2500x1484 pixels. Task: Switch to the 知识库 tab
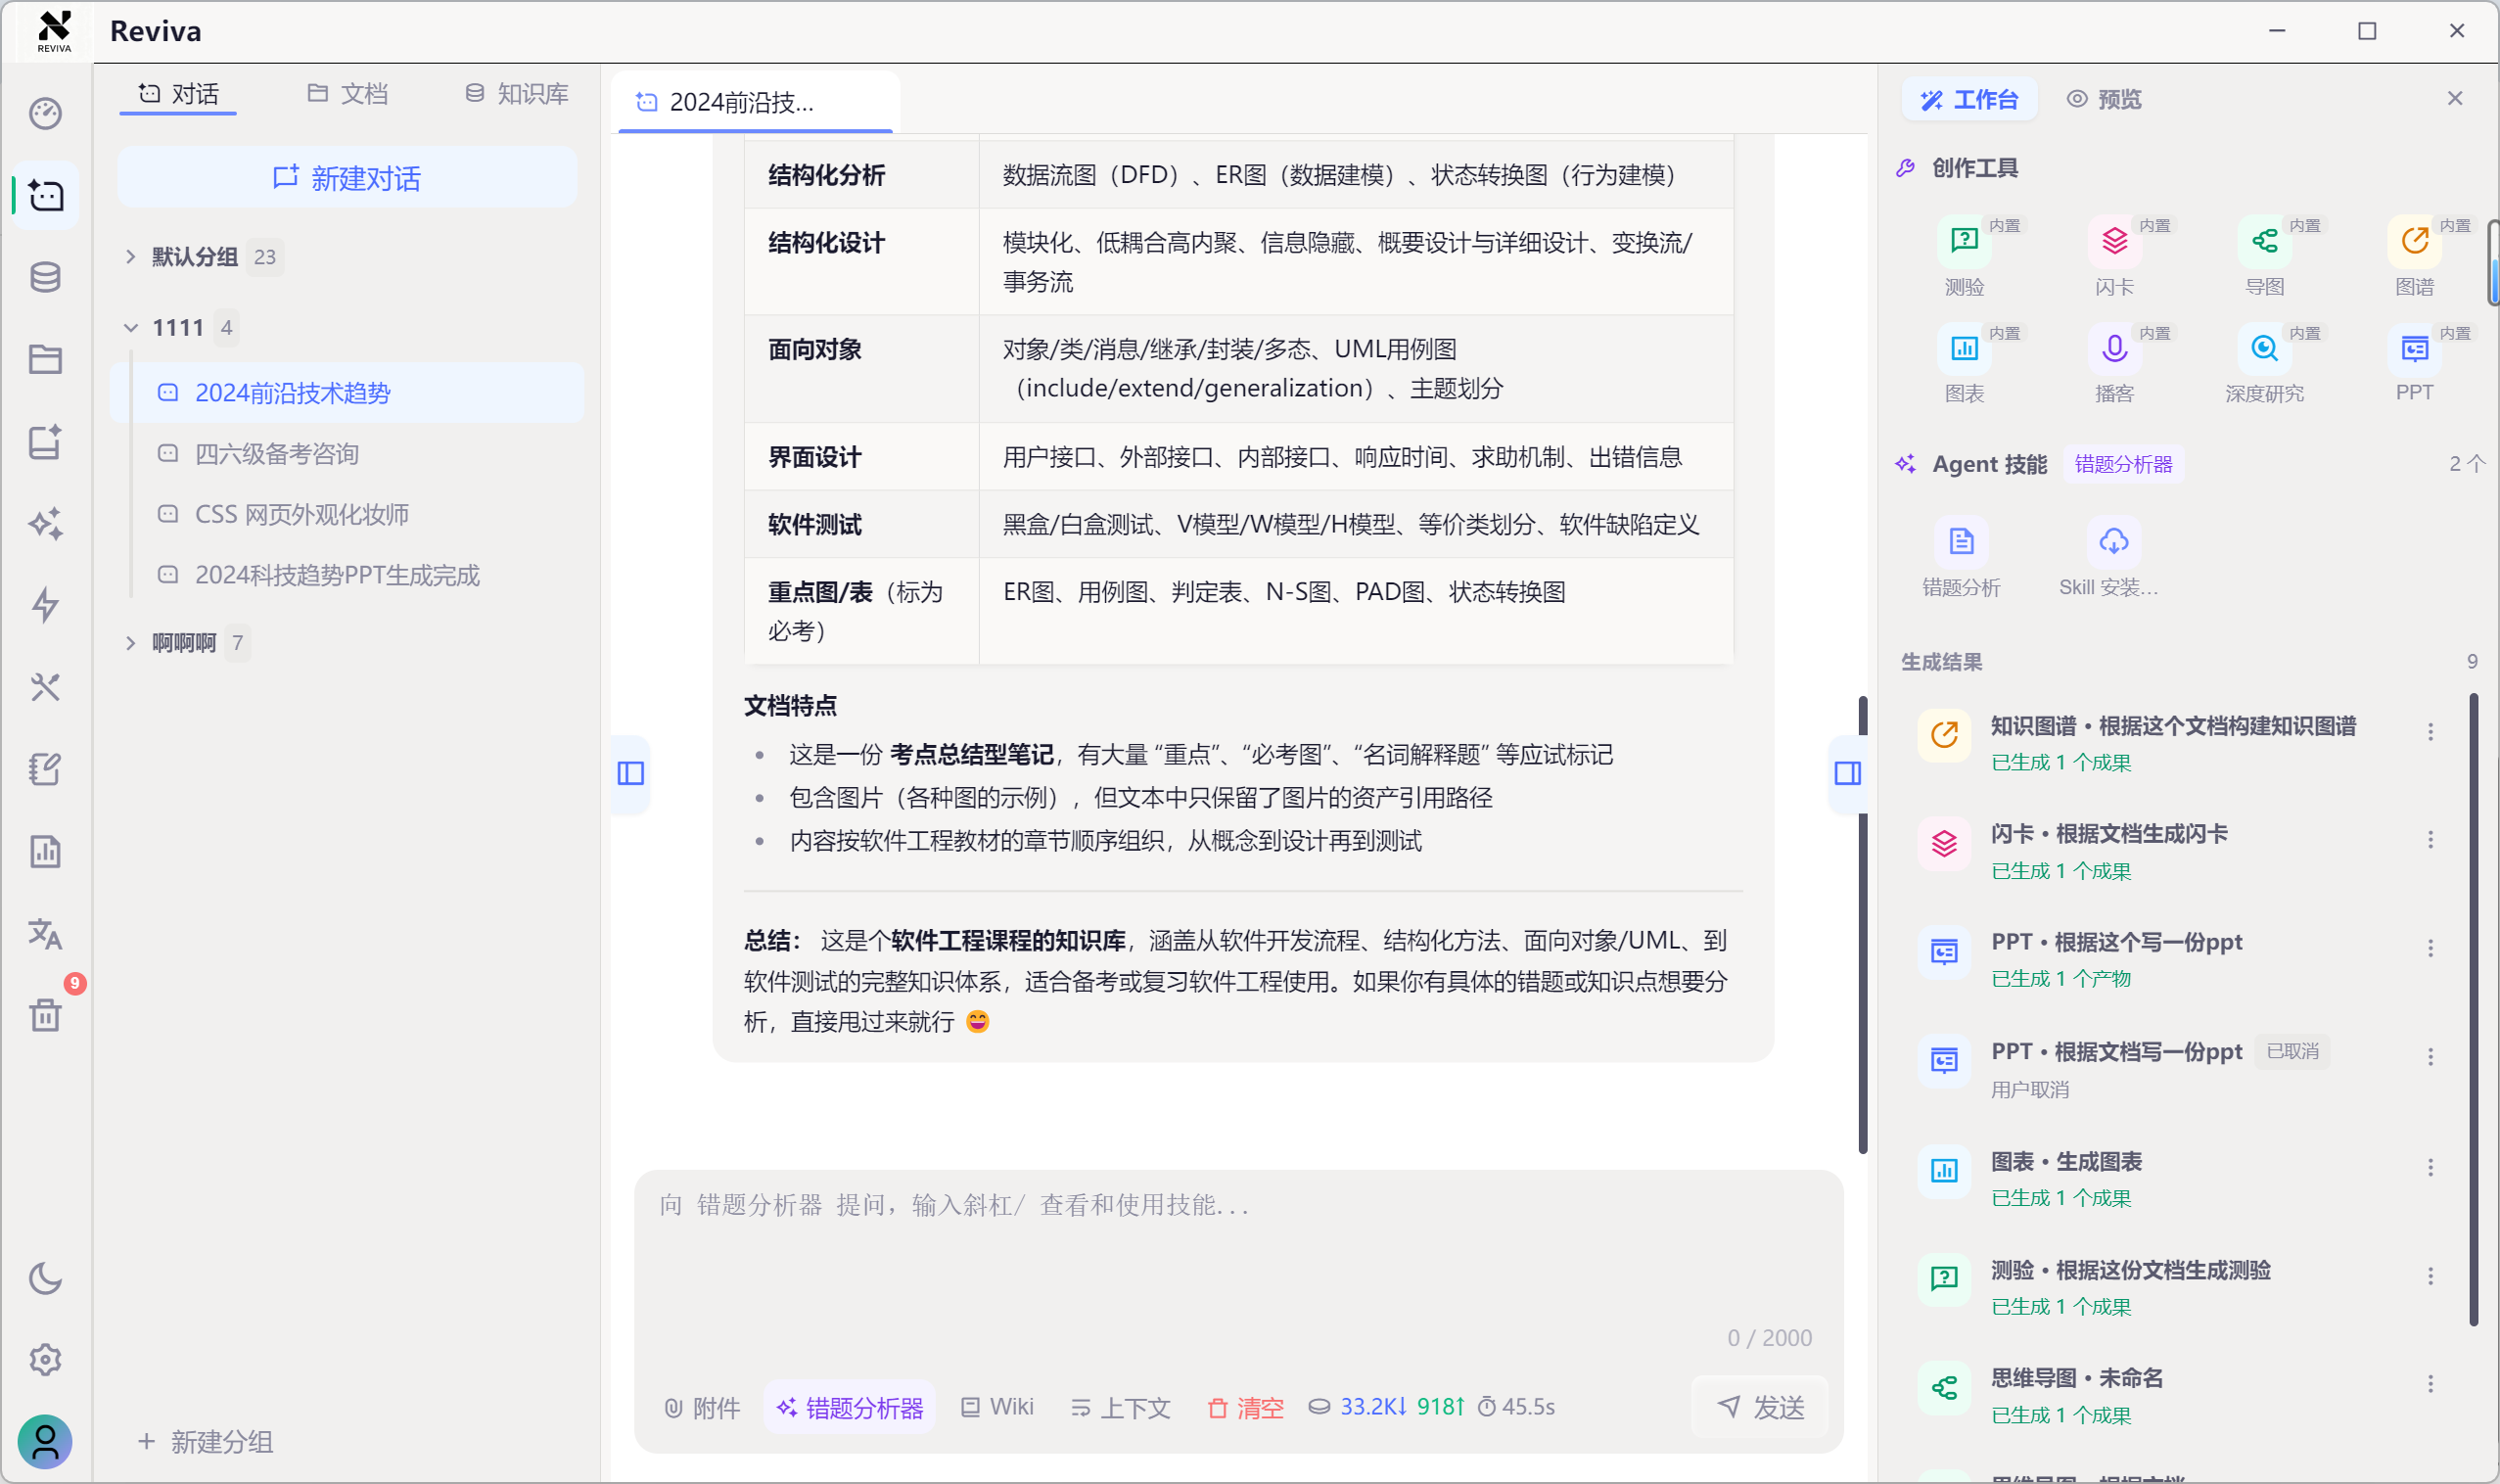[x=516, y=94]
